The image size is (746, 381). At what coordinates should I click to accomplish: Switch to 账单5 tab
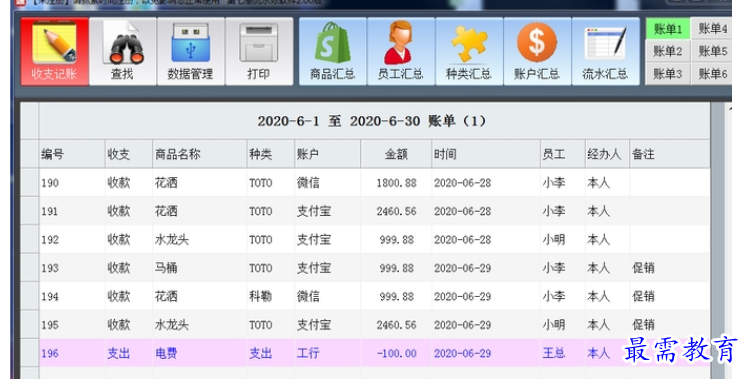point(712,51)
